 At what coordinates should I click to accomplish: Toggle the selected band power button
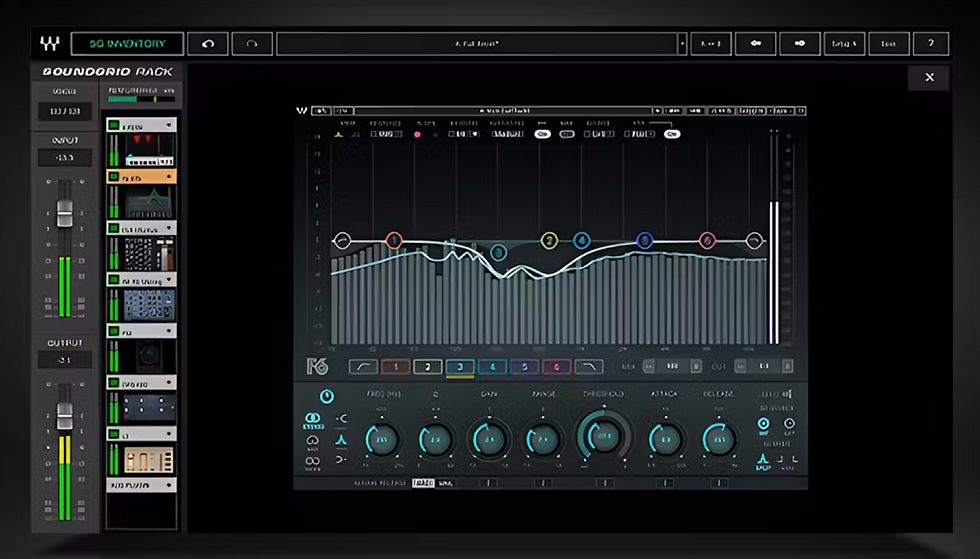pyautogui.click(x=327, y=396)
